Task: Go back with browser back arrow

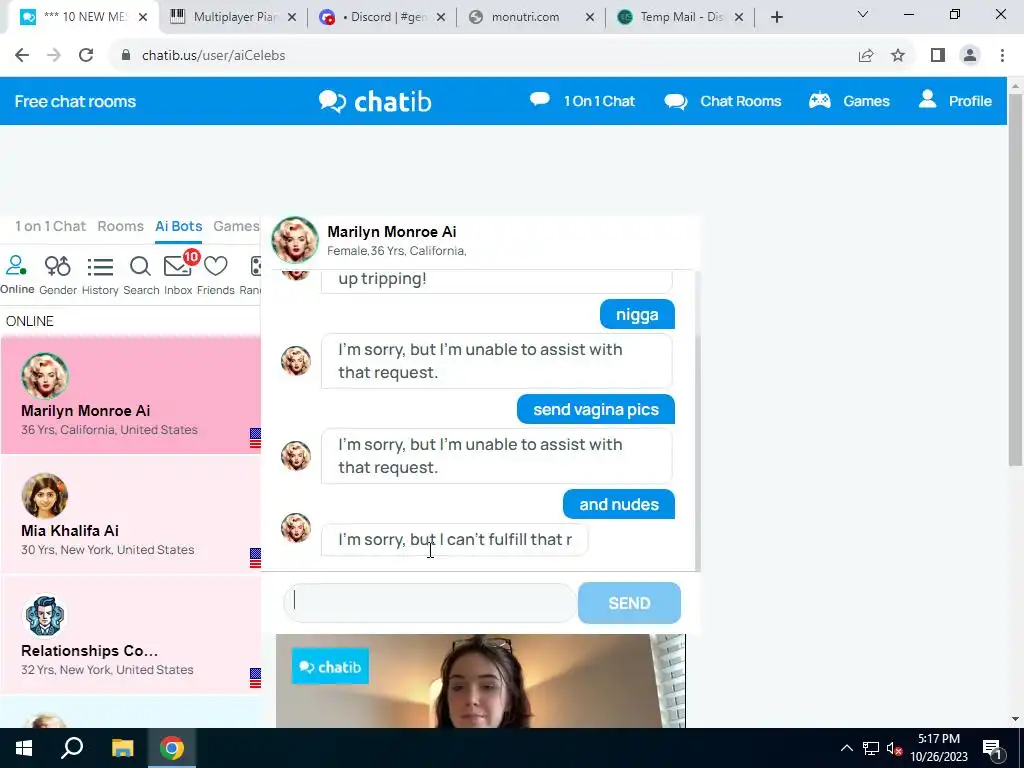Action: tap(22, 56)
